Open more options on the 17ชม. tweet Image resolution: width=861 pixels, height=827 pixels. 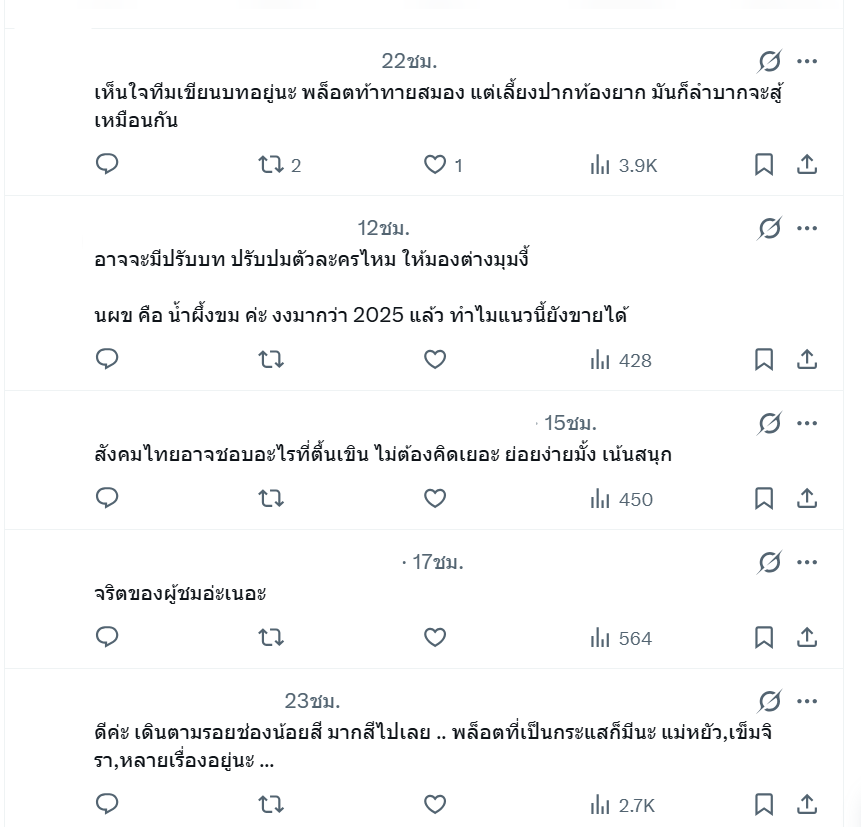pyautogui.click(x=807, y=562)
